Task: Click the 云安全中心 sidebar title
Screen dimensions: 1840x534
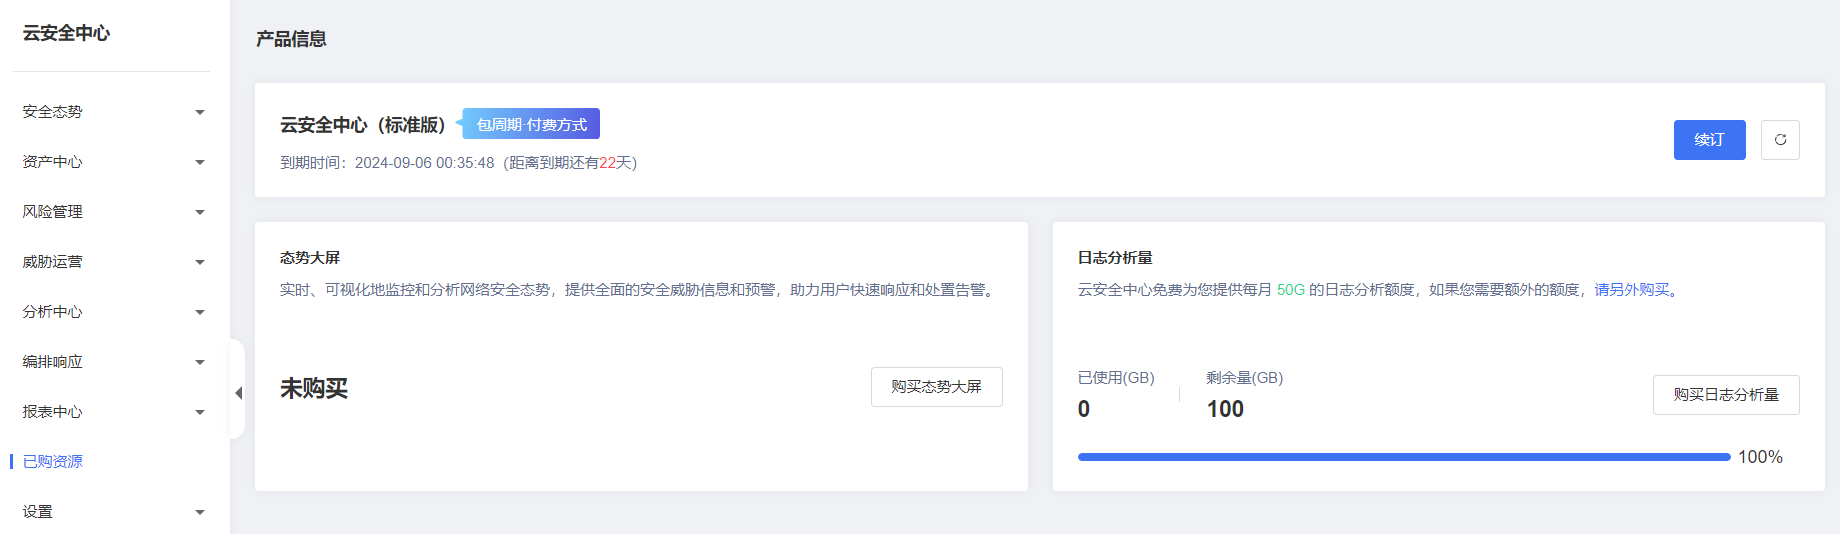Action: coord(66,33)
